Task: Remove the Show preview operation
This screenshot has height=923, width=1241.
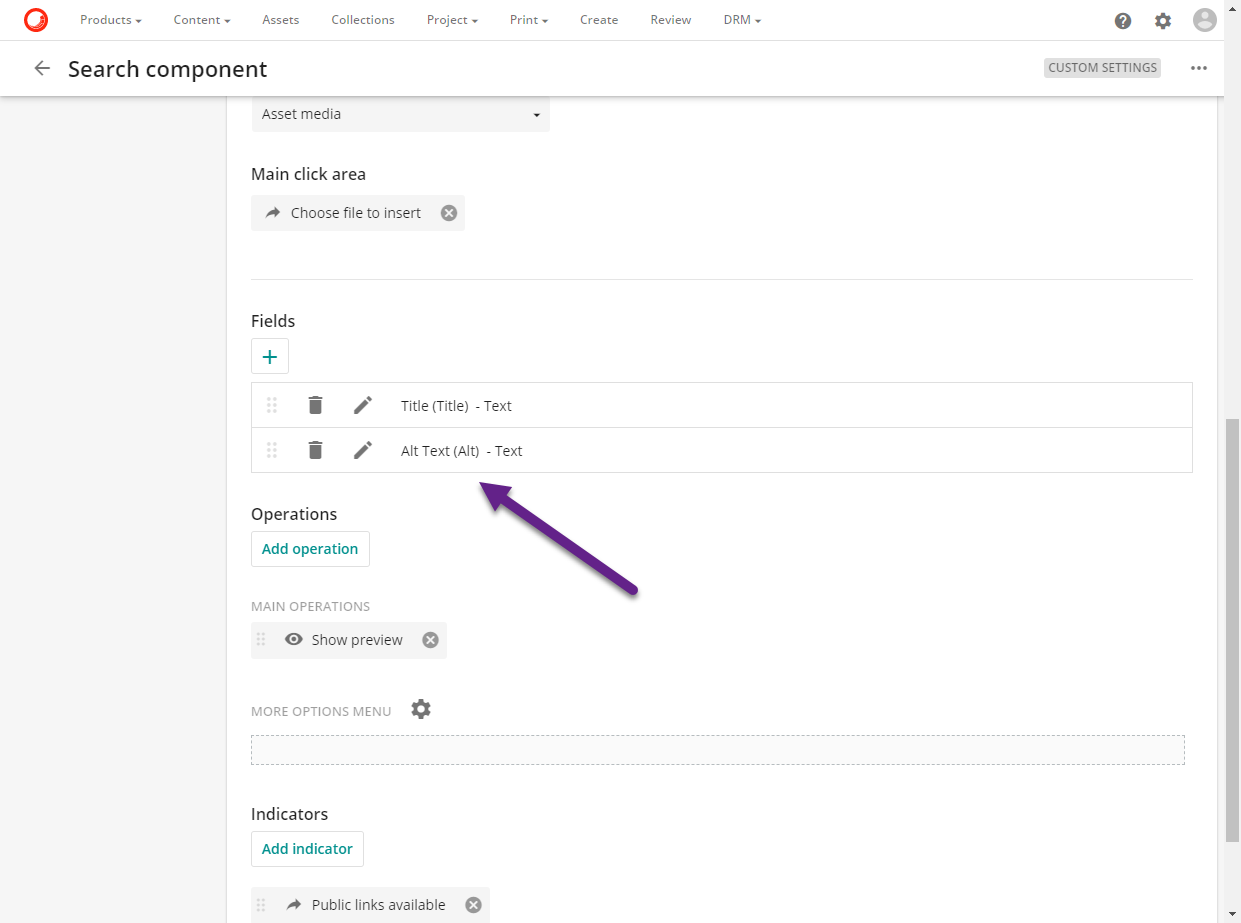Action: point(430,640)
